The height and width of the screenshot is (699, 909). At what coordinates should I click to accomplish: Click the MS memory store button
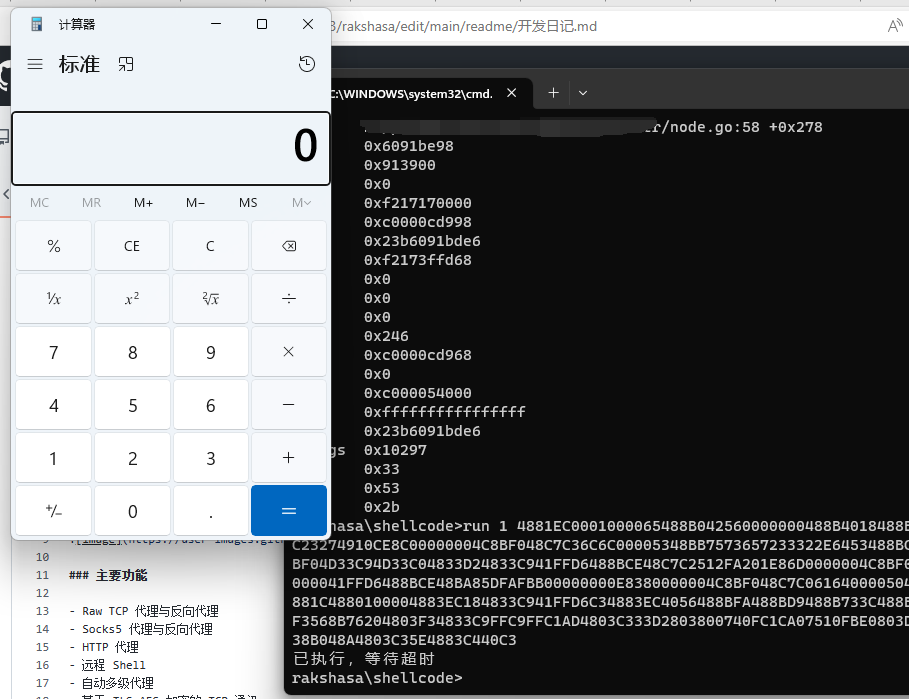tap(248, 203)
